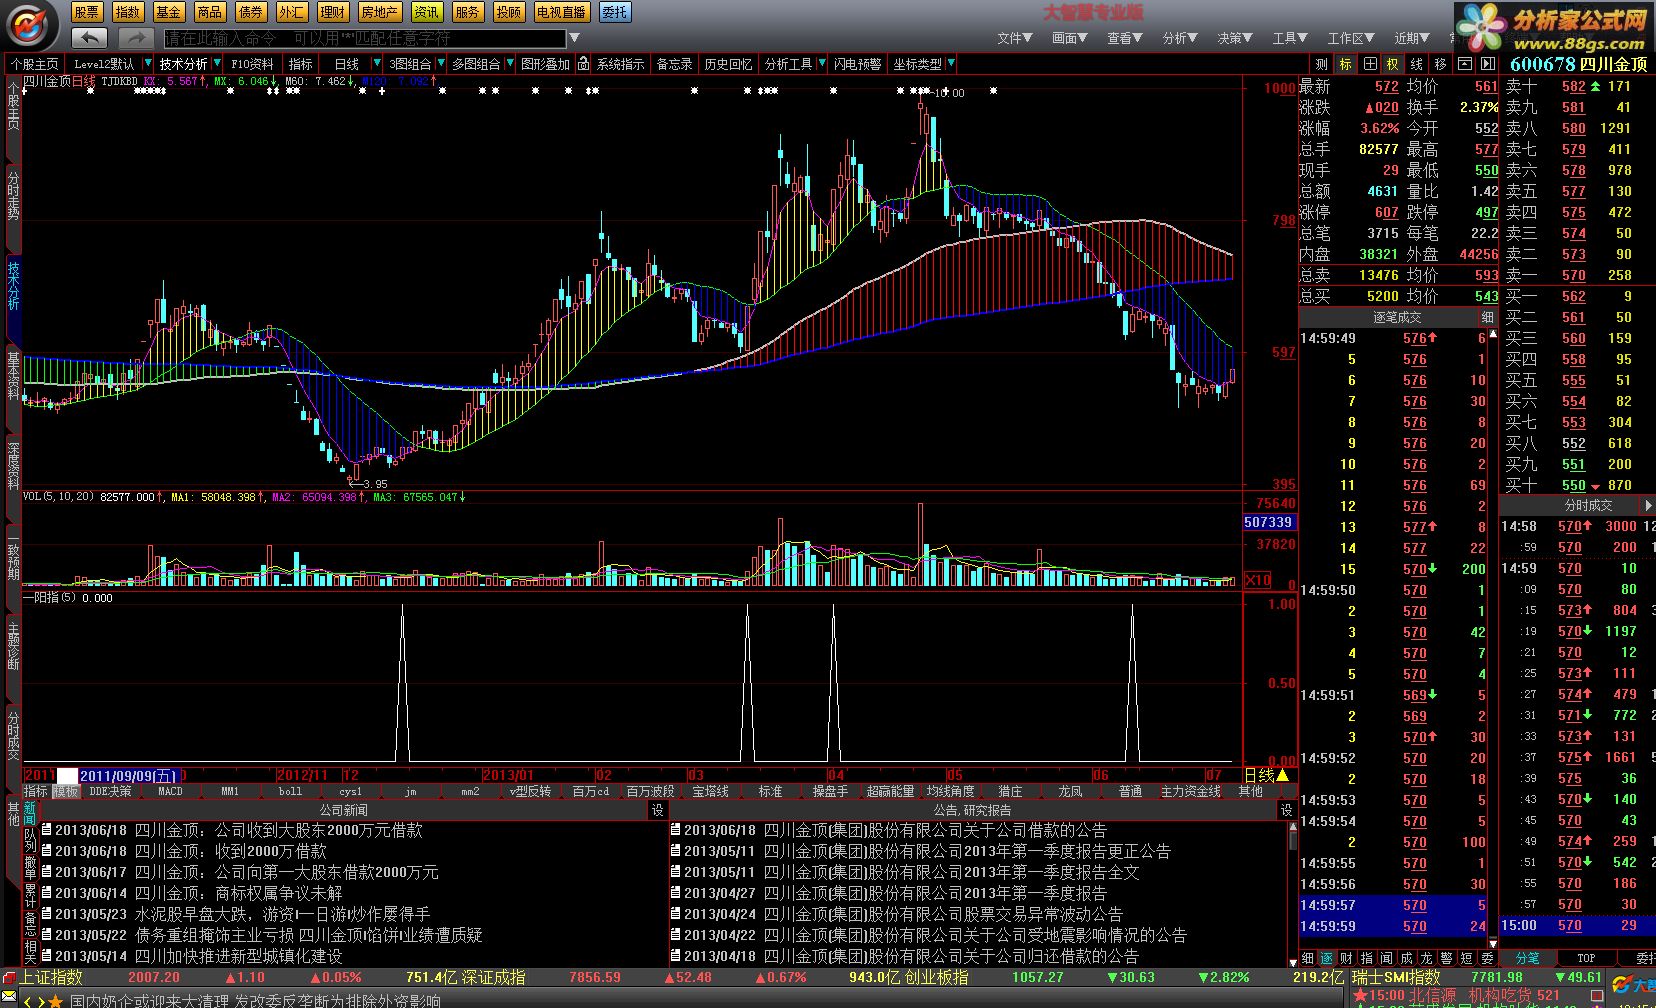Viewport: 1656px width, 1008px height.
Task: Toggle the 测 measure tool
Action: [x=1322, y=64]
